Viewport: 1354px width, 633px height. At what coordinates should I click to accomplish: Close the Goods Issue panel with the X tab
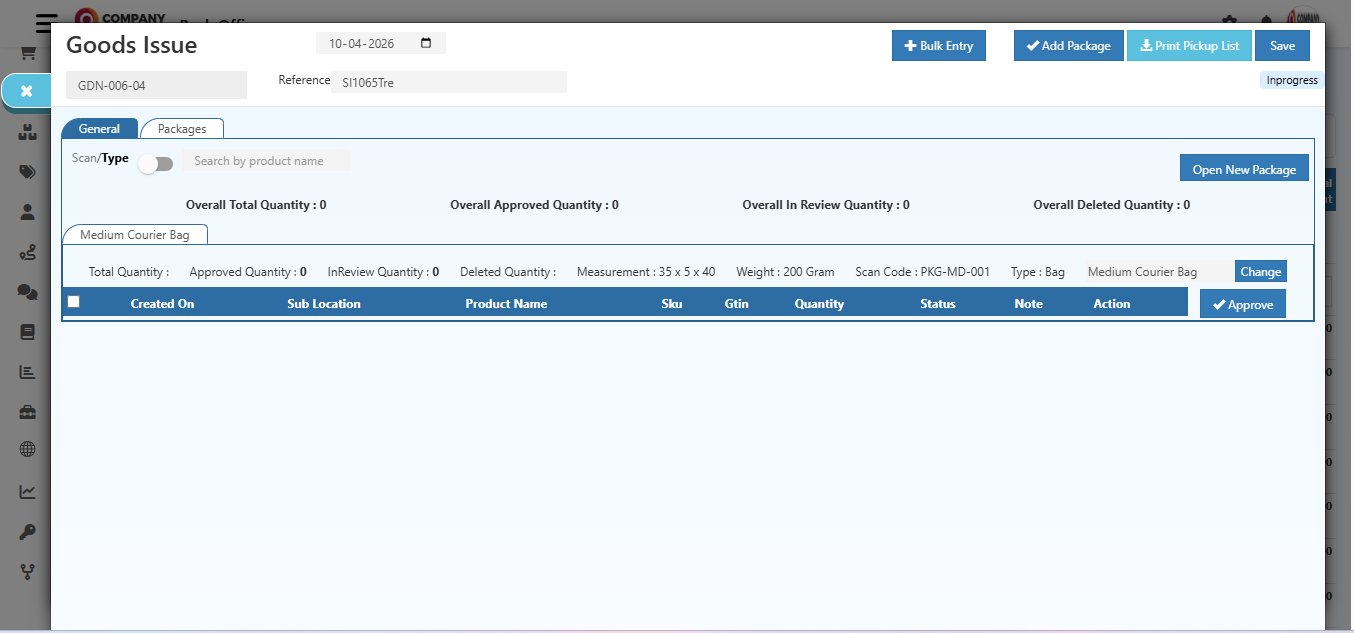coord(27,91)
